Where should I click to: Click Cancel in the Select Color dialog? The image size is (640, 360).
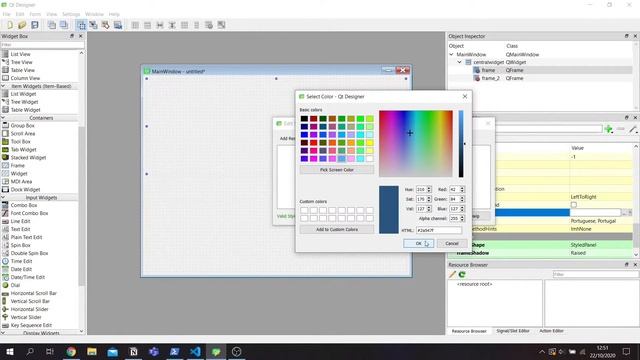pyautogui.click(x=452, y=243)
